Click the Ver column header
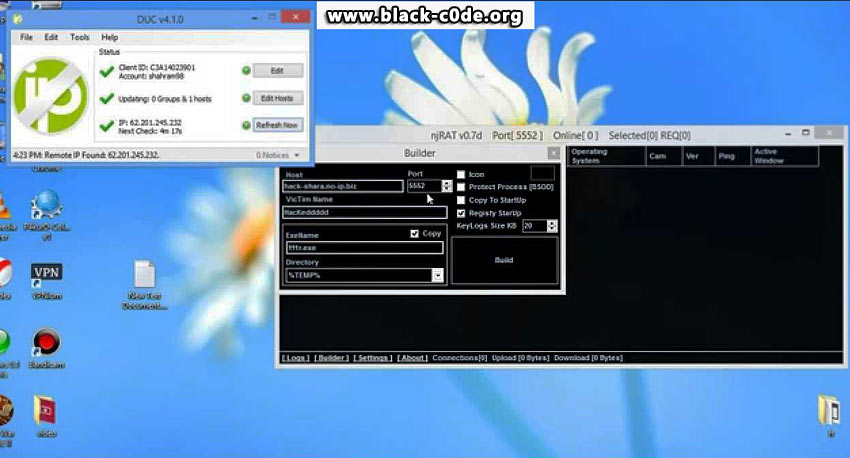 698,156
